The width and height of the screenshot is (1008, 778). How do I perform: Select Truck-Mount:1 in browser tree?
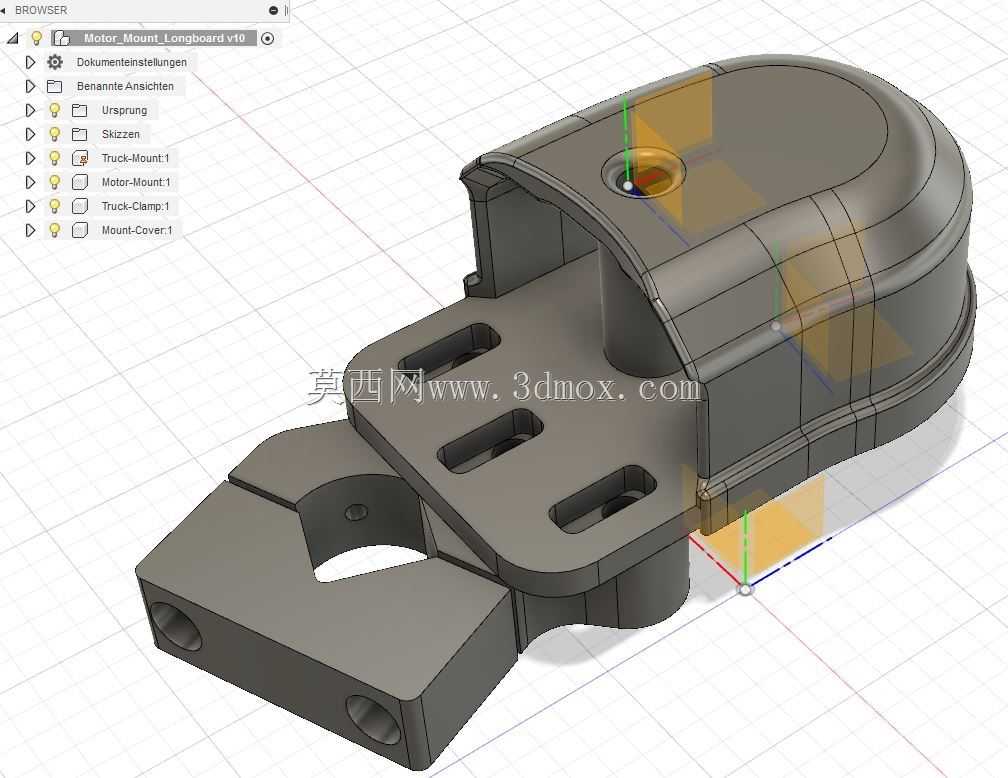[135, 158]
